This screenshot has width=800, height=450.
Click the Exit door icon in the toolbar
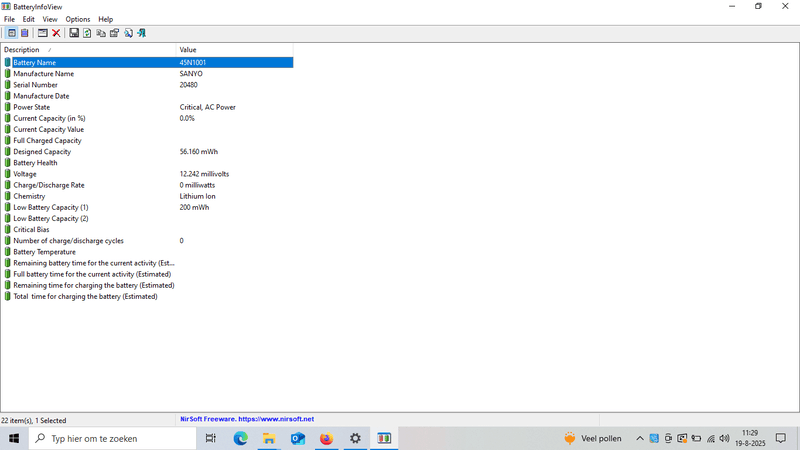coord(141,33)
